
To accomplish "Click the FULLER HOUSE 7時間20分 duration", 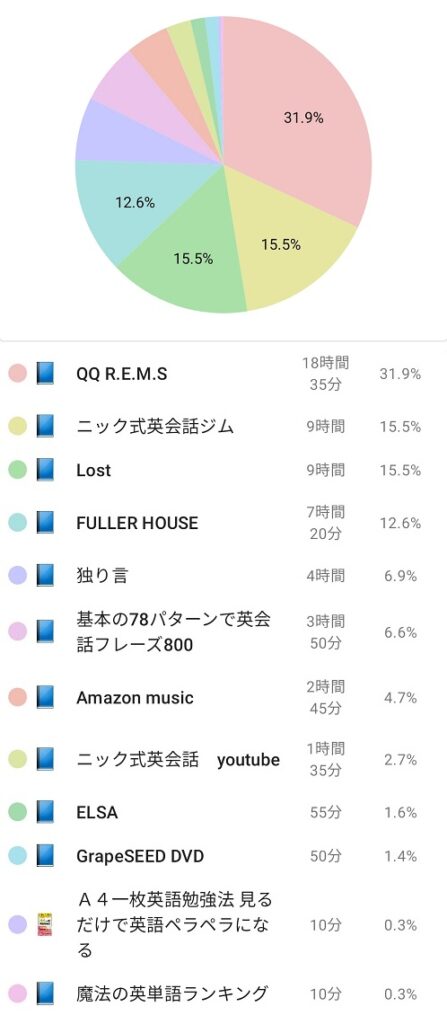I will tap(325, 522).
